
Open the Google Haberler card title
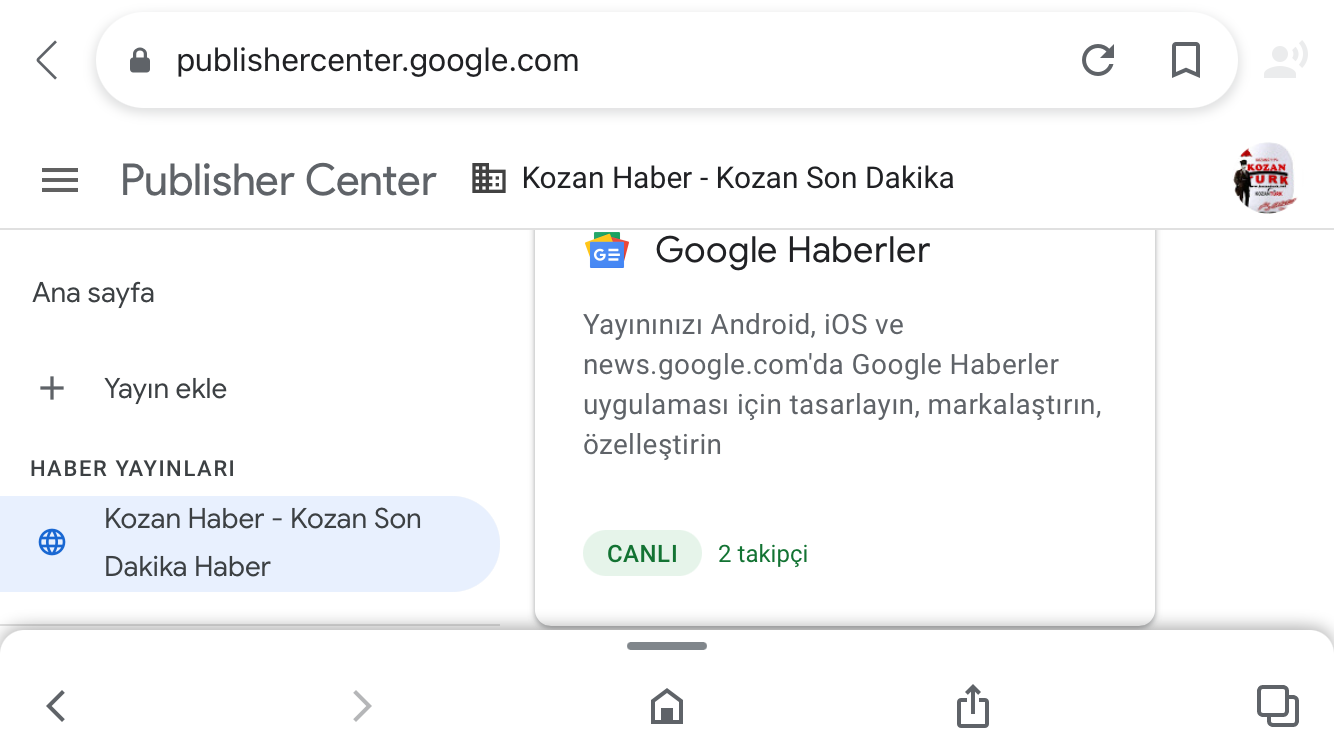point(792,250)
